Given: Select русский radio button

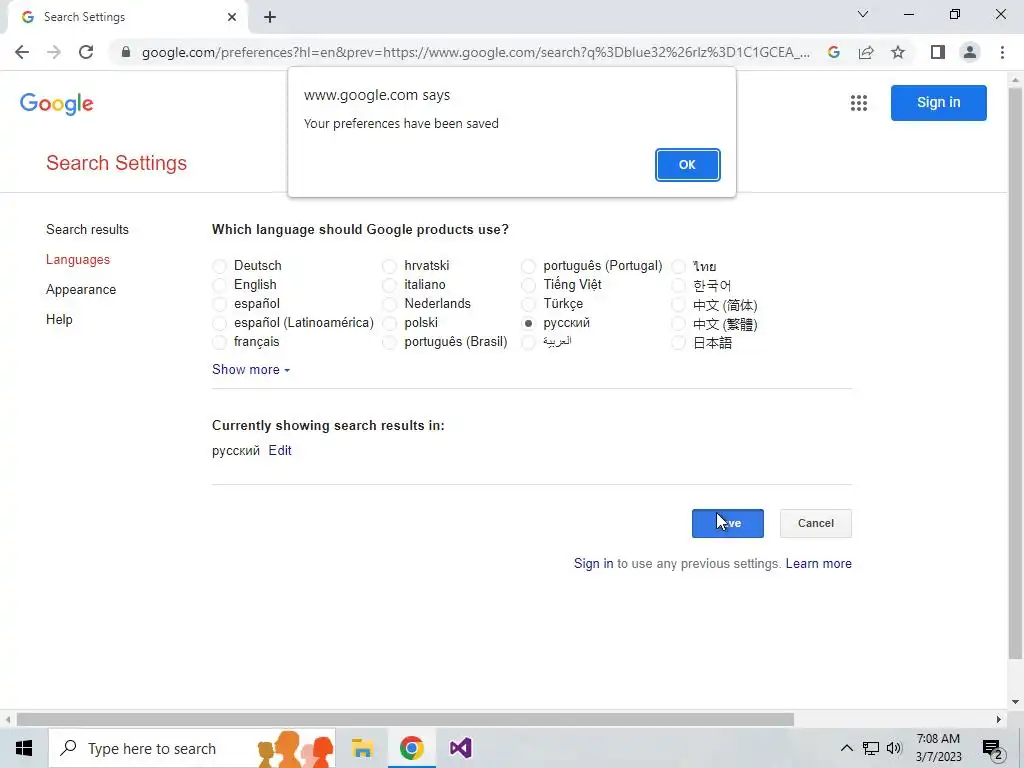Looking at the screenshot, I should point(528,323).
